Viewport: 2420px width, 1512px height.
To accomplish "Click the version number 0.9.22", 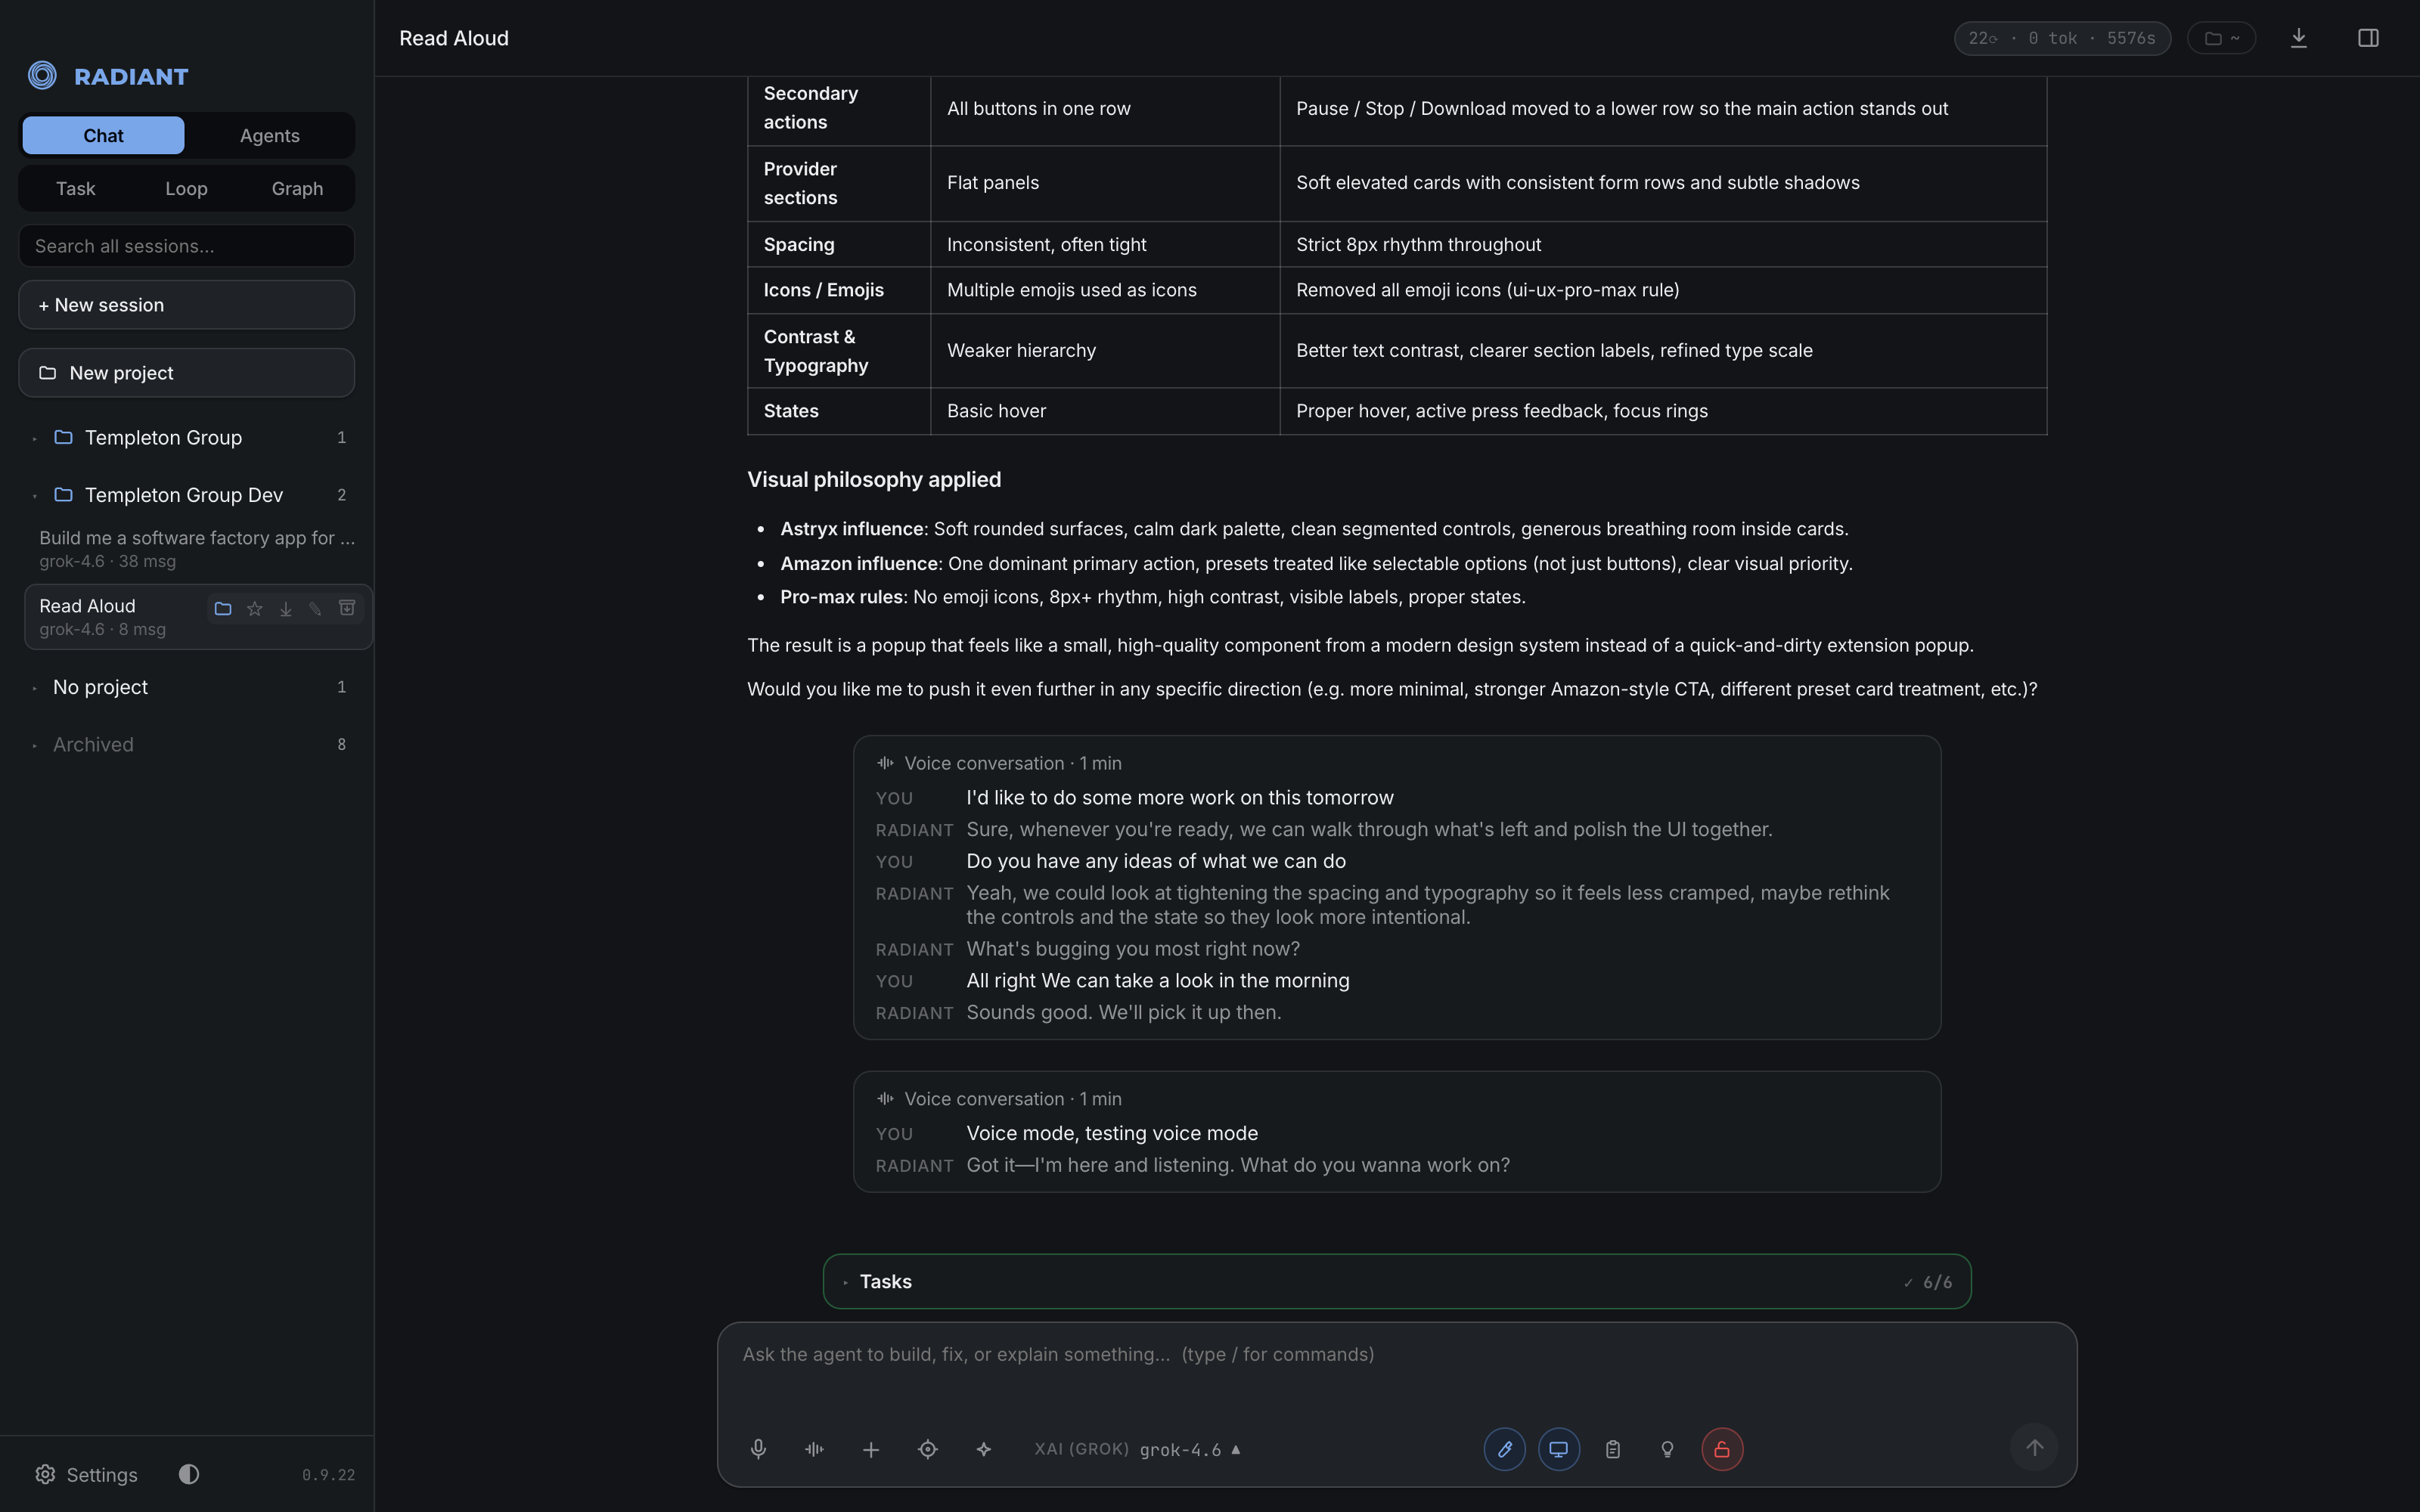I will click(328, 1475).
